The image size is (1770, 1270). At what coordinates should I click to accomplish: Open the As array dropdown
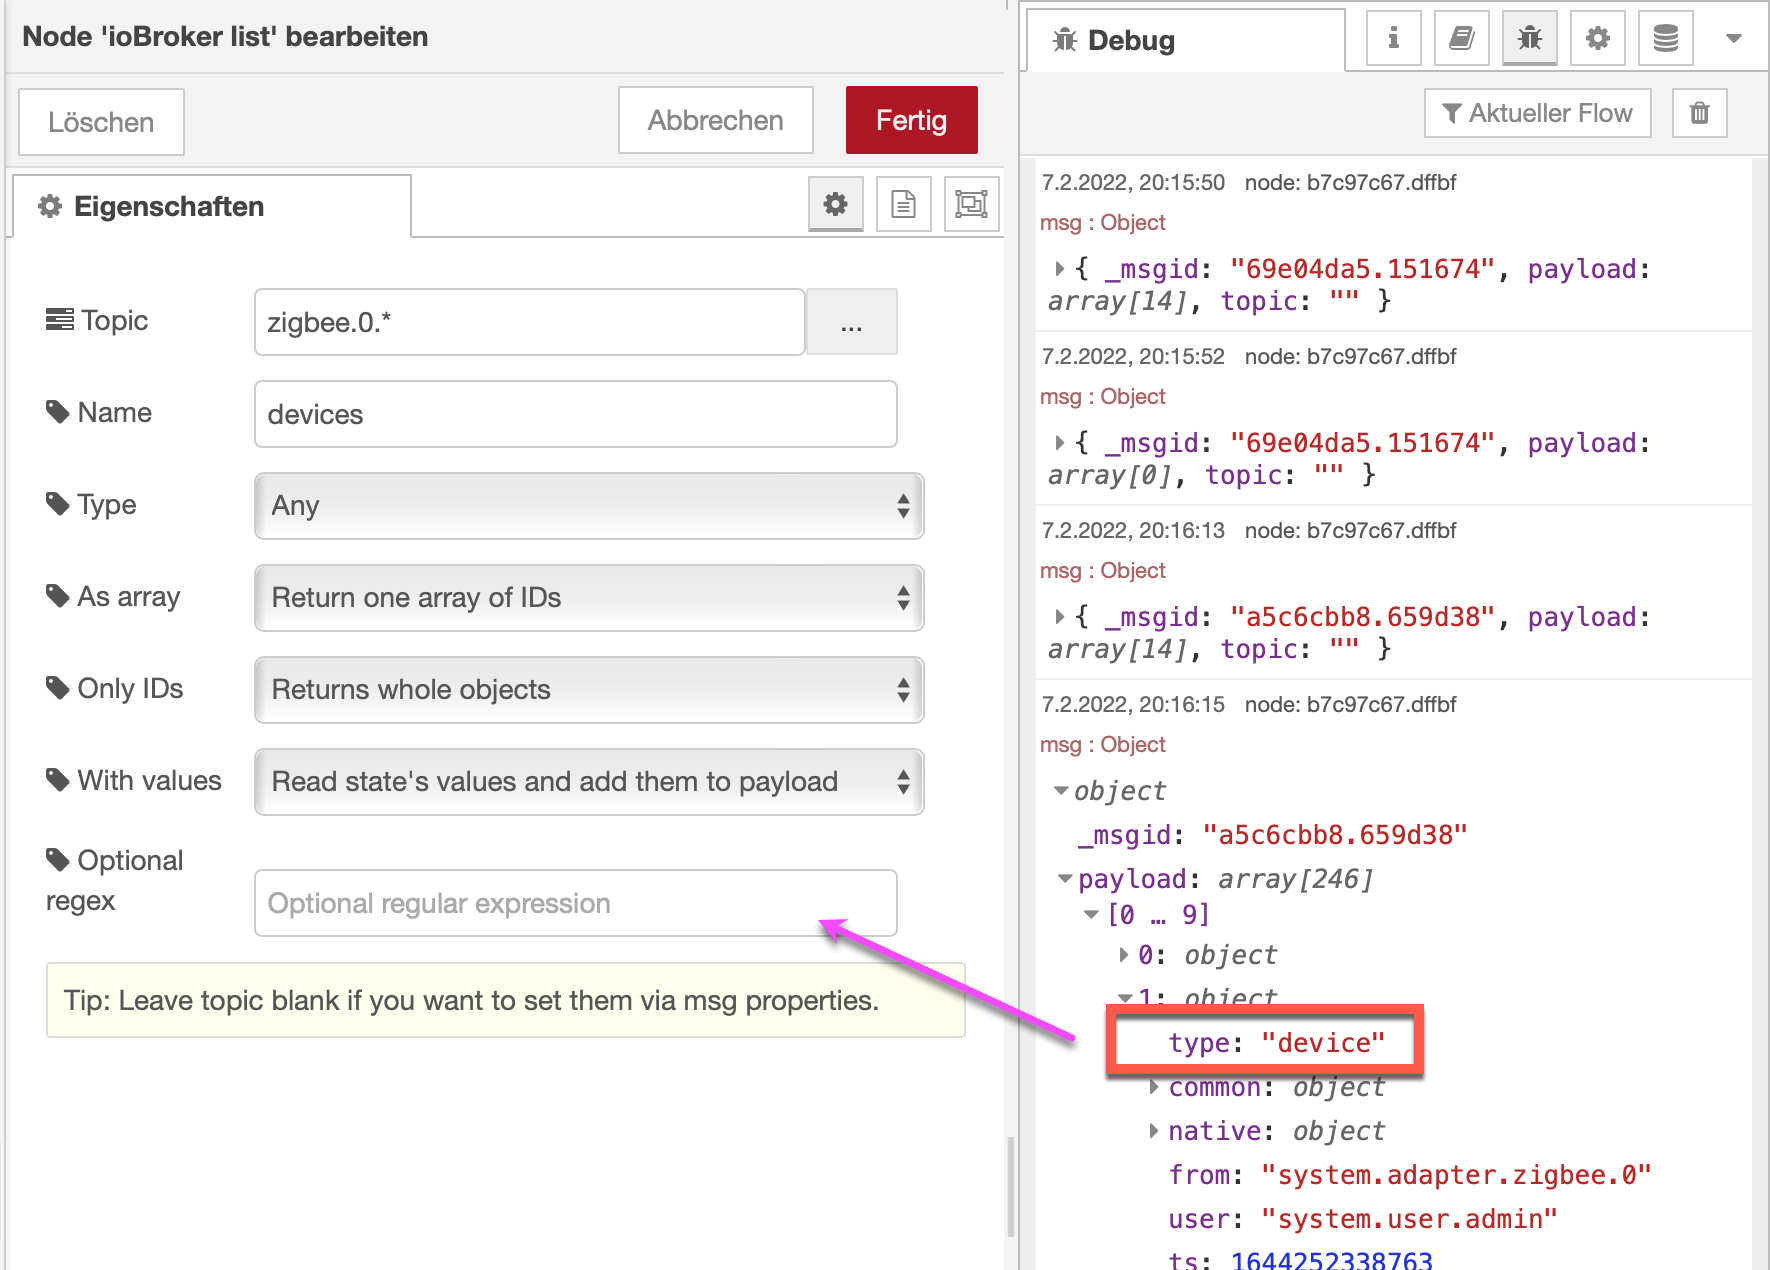tap(588, 598)
